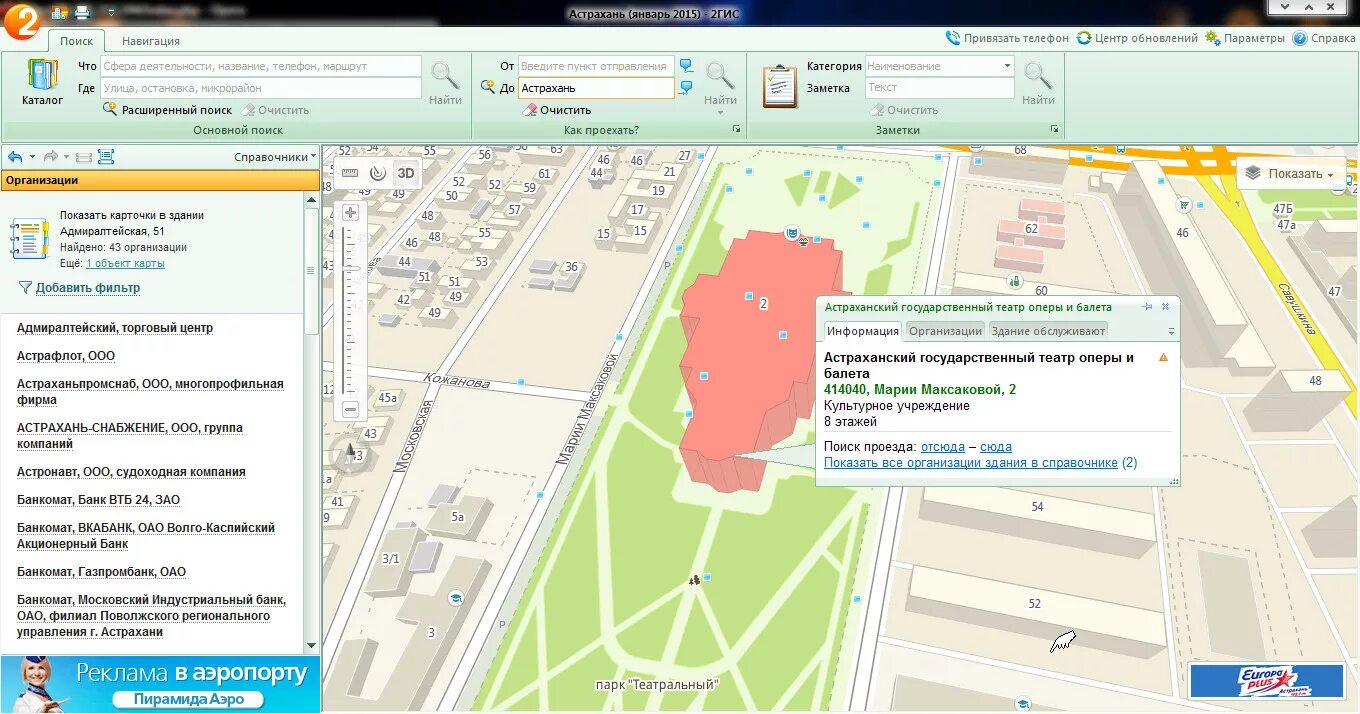Click the city buildings quick-access icon
Viewport: 1360px width, 714px height.
59,13
